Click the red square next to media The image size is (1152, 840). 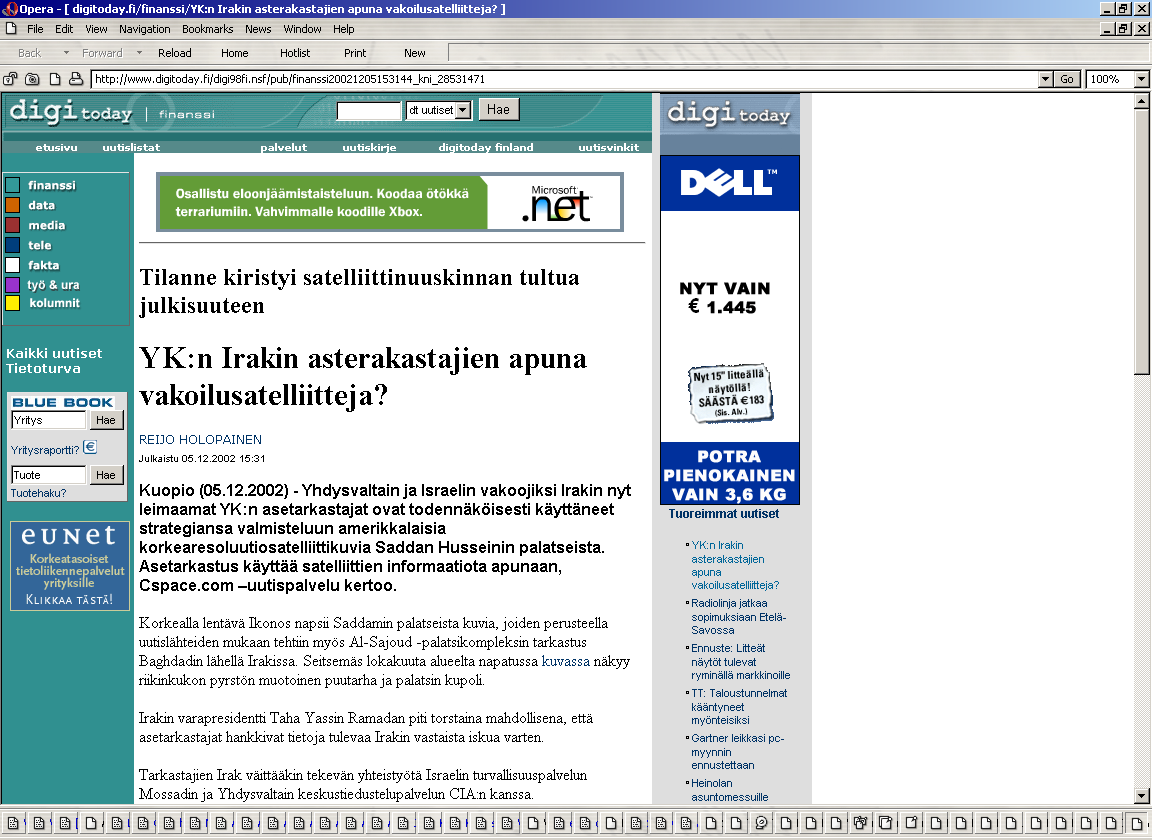click(x=12, y=225)
